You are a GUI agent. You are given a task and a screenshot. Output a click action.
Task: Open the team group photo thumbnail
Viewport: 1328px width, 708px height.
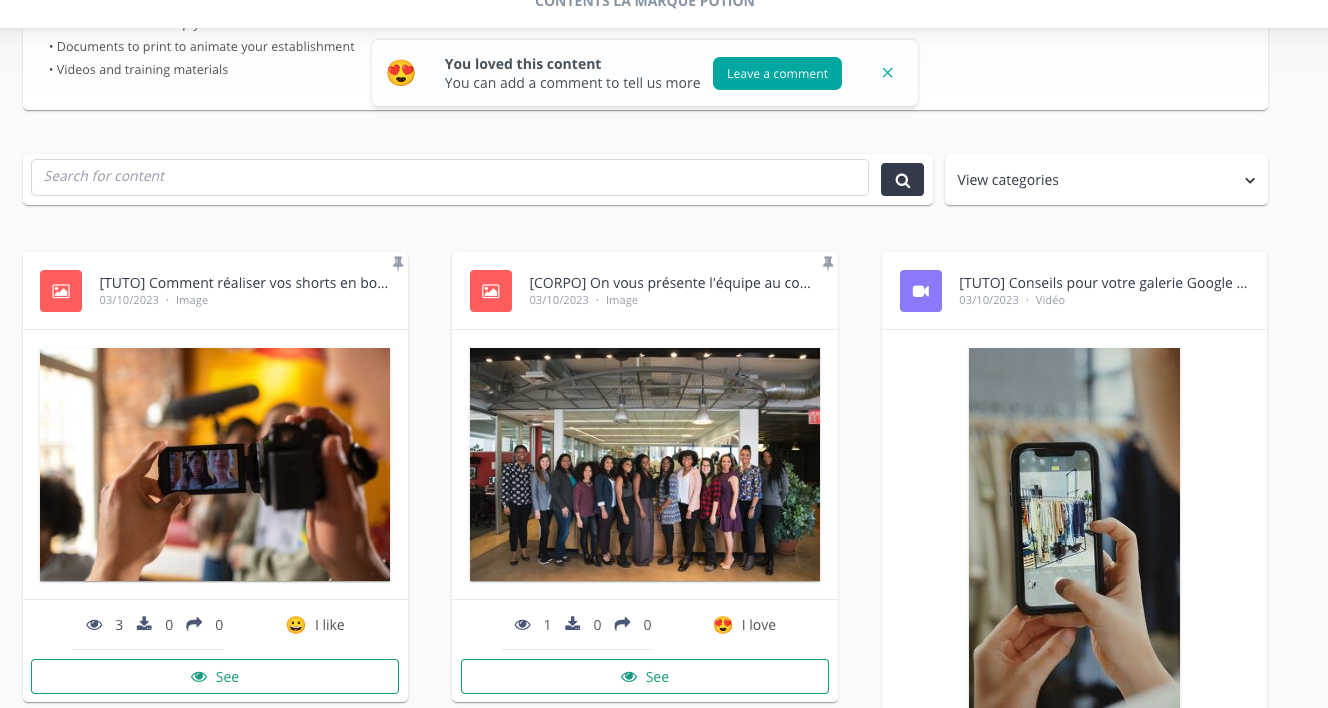pos(645,465)
